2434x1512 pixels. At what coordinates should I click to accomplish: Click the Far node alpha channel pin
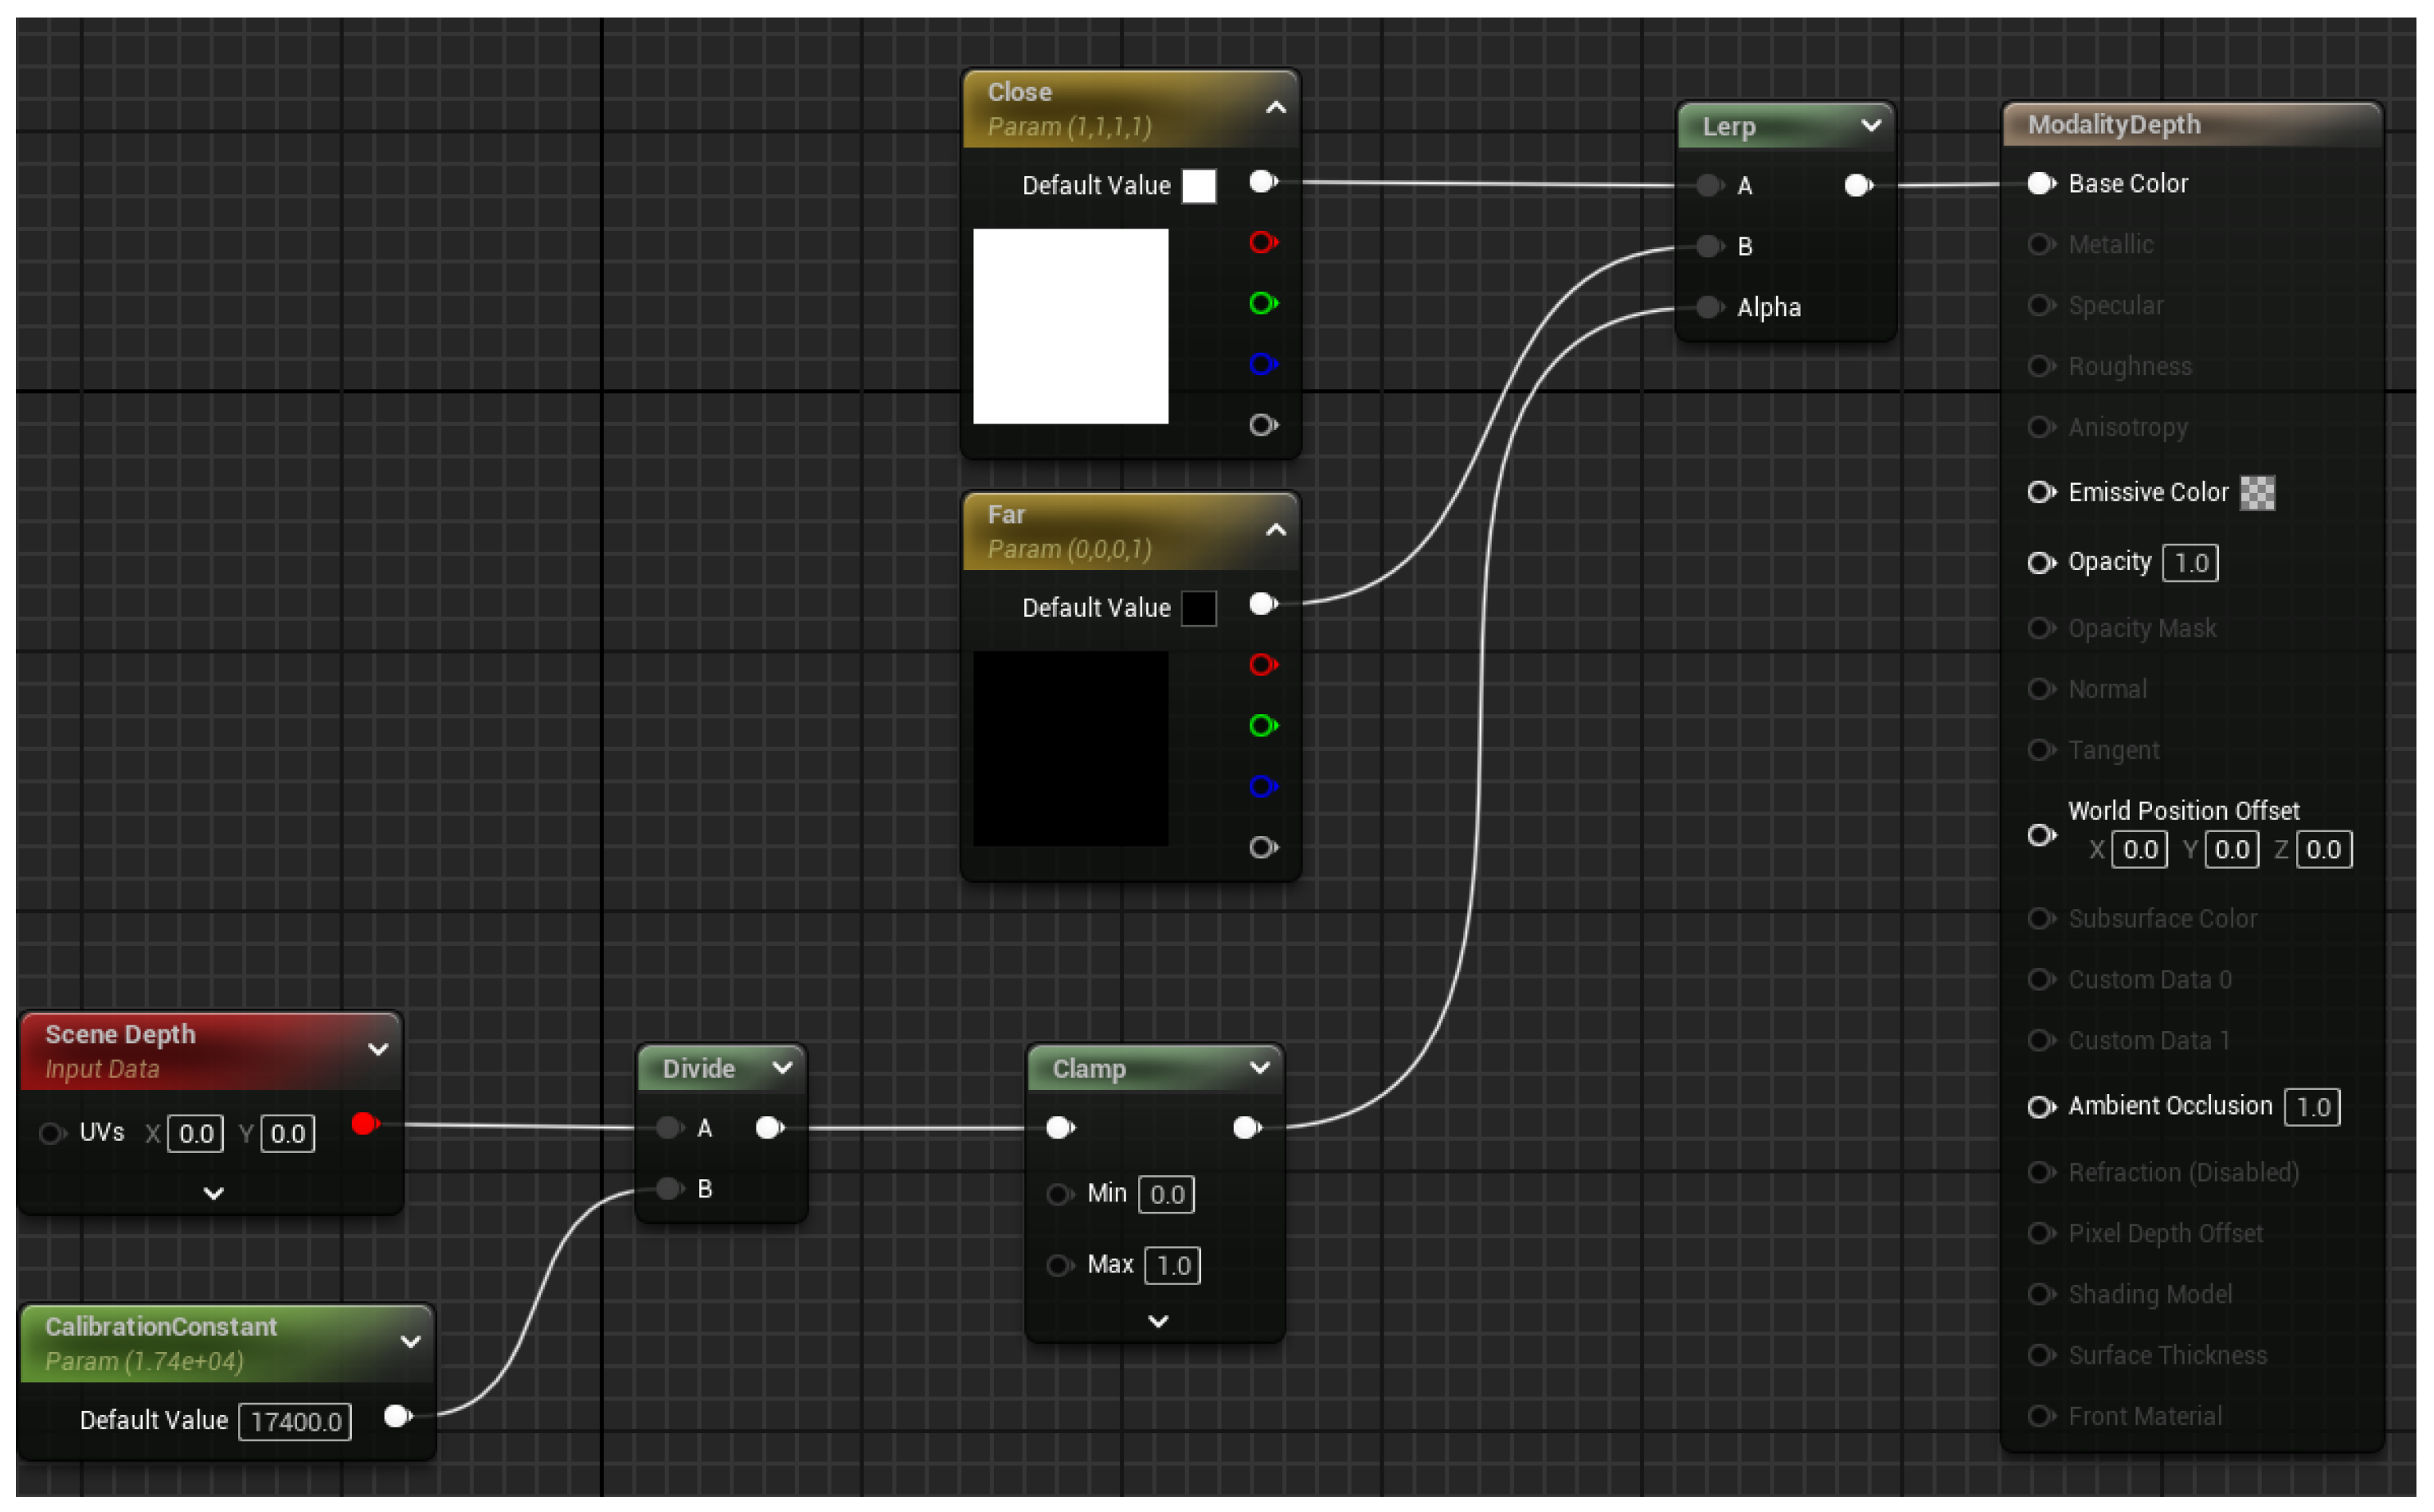tap(1263, 848)
